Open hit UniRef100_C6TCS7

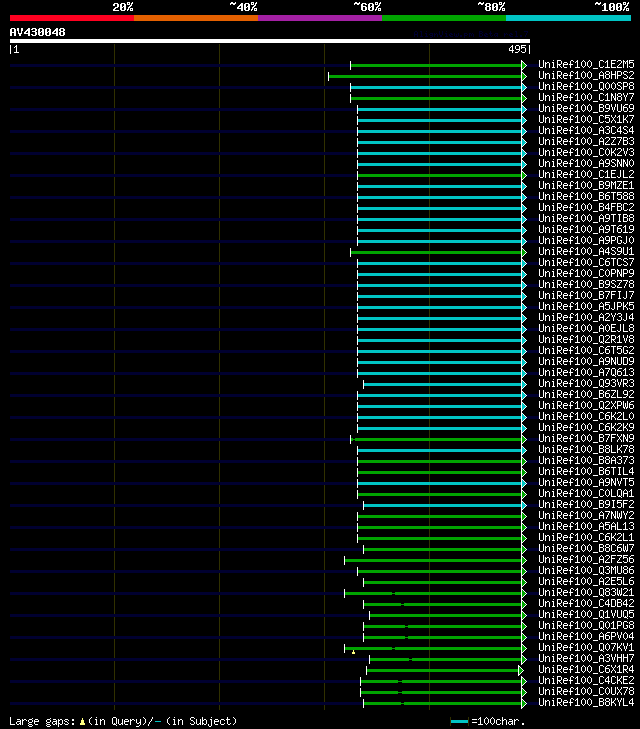[x=586, y=262]
